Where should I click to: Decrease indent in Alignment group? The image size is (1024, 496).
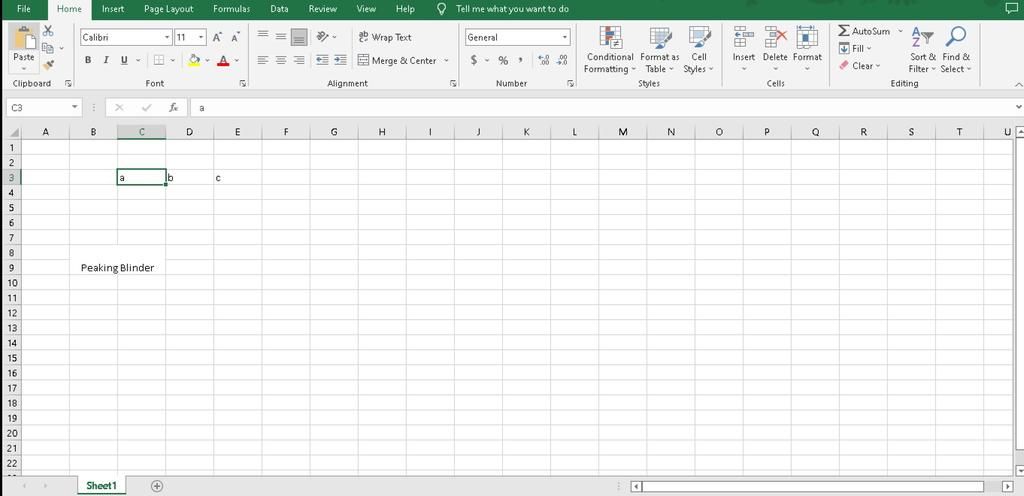[x=322, y=60]
